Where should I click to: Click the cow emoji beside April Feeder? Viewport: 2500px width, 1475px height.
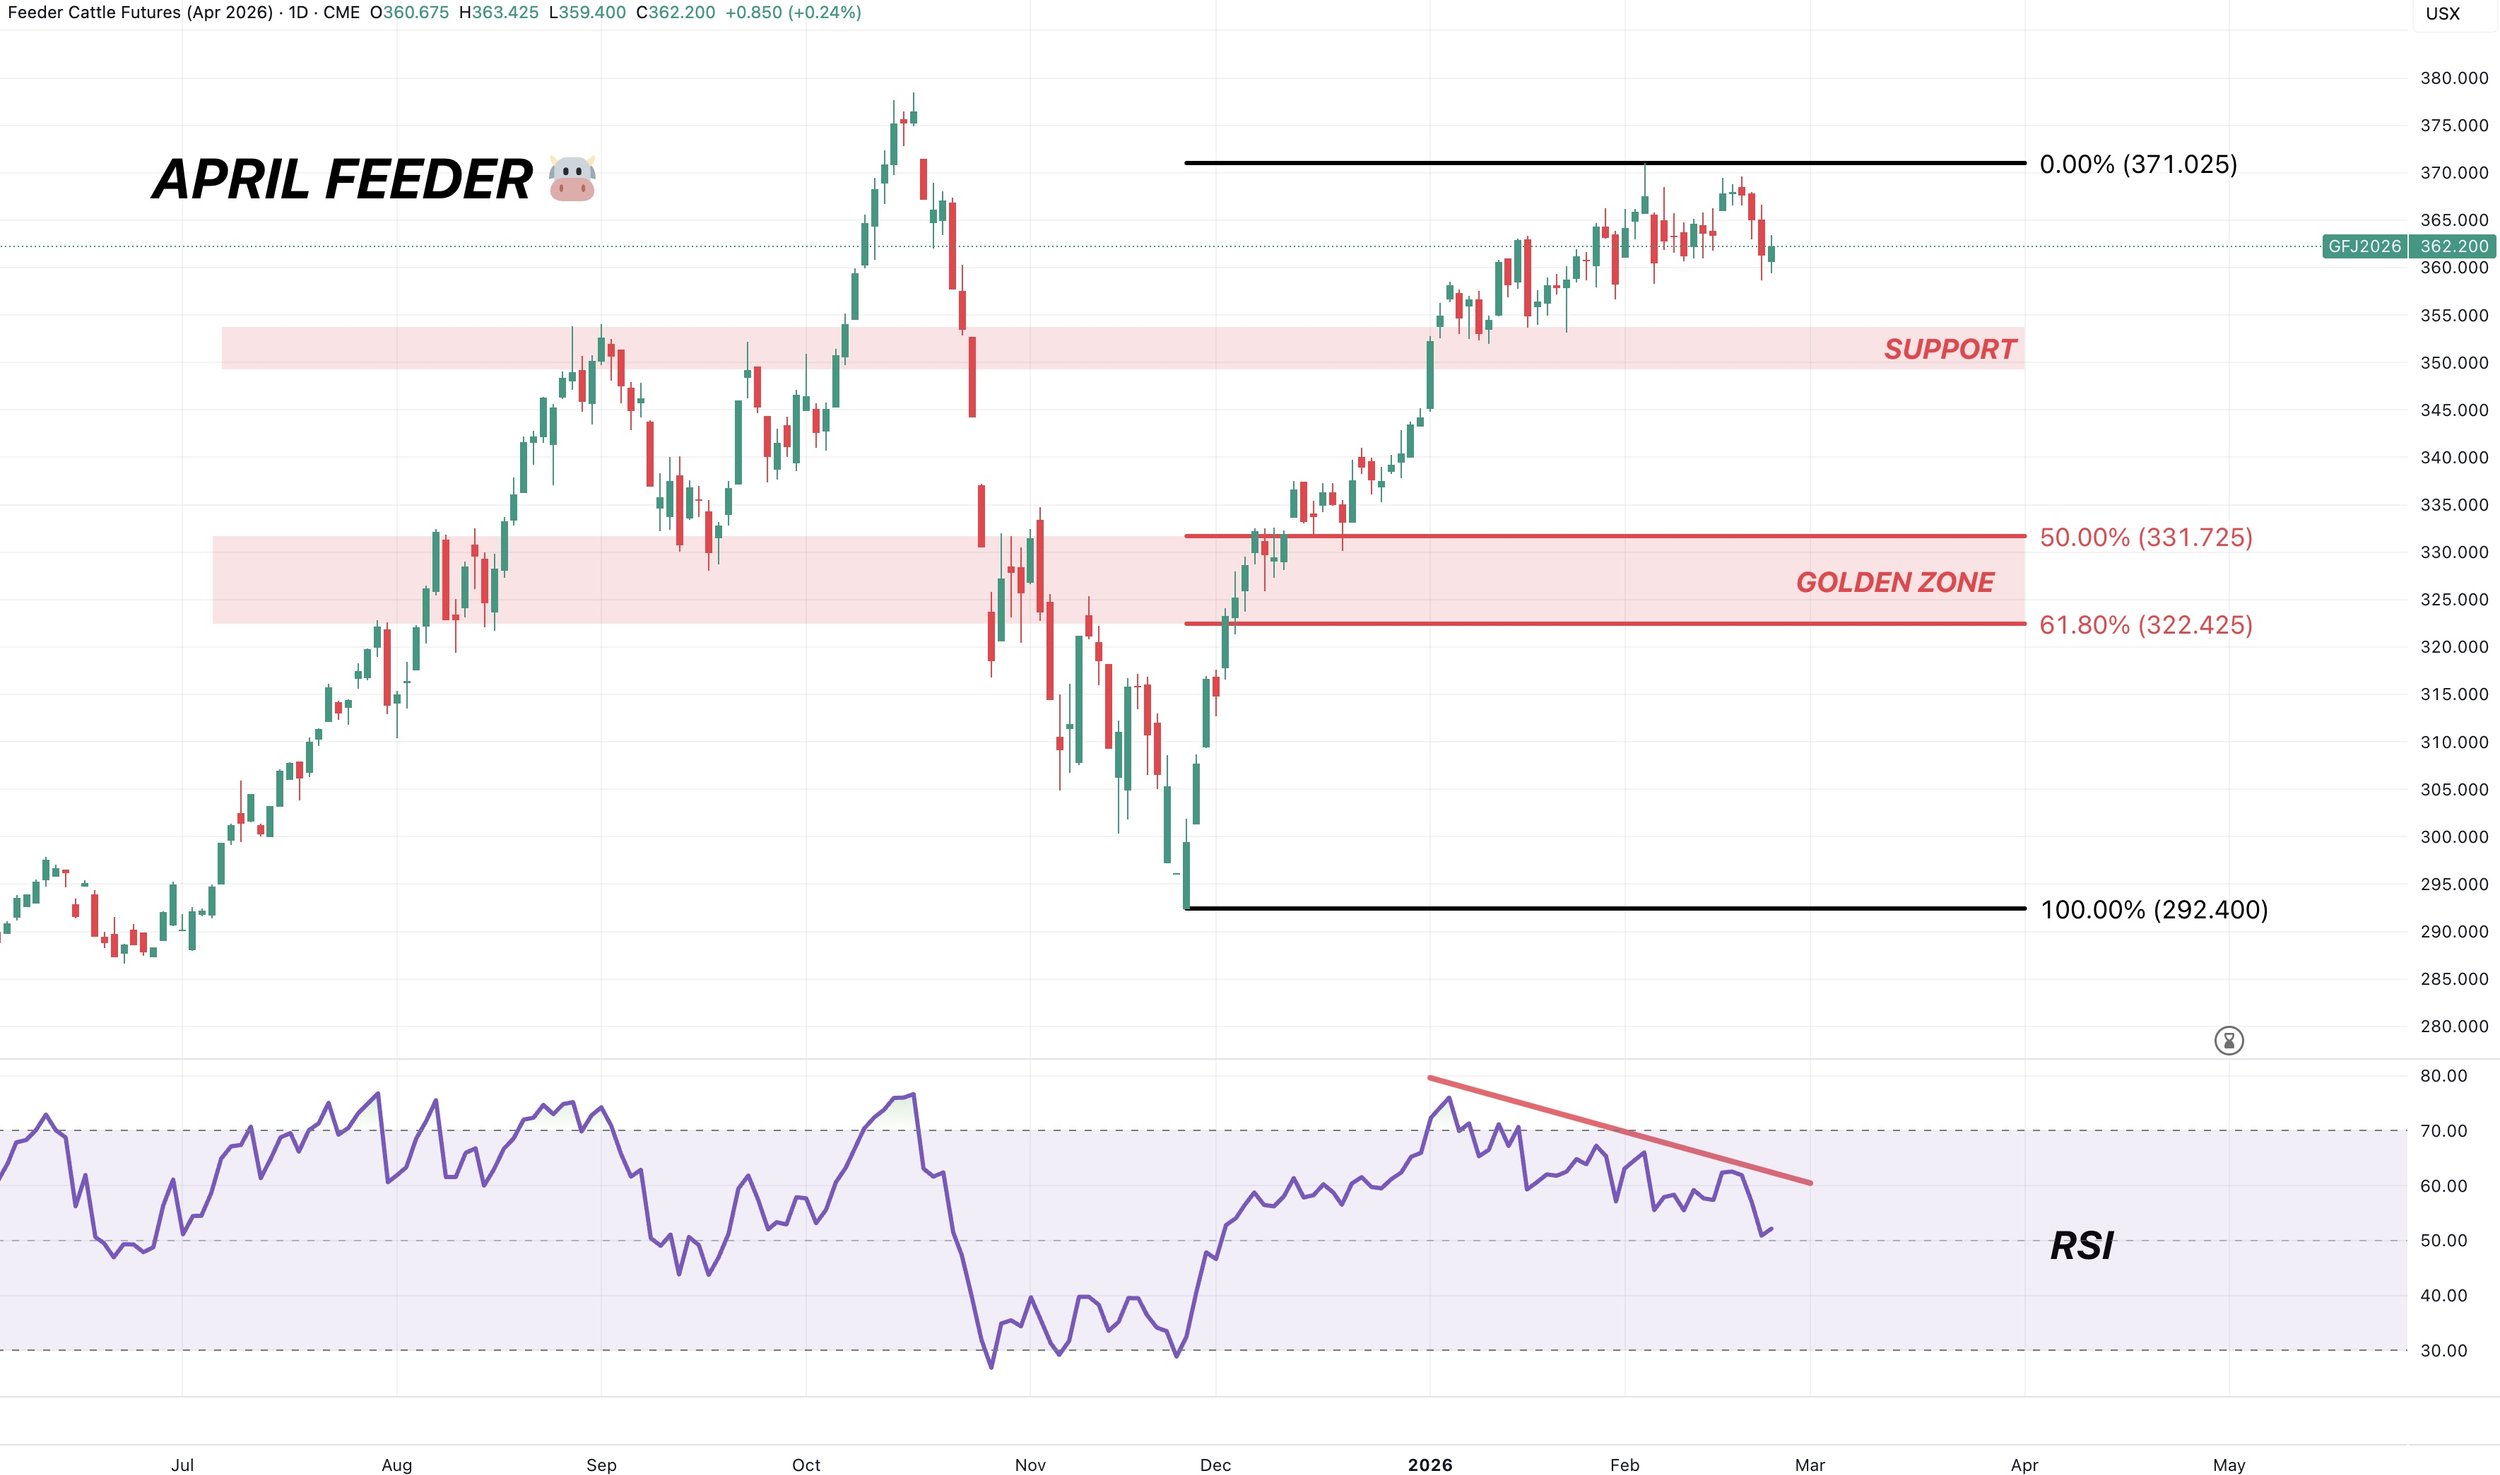(572, 179)
